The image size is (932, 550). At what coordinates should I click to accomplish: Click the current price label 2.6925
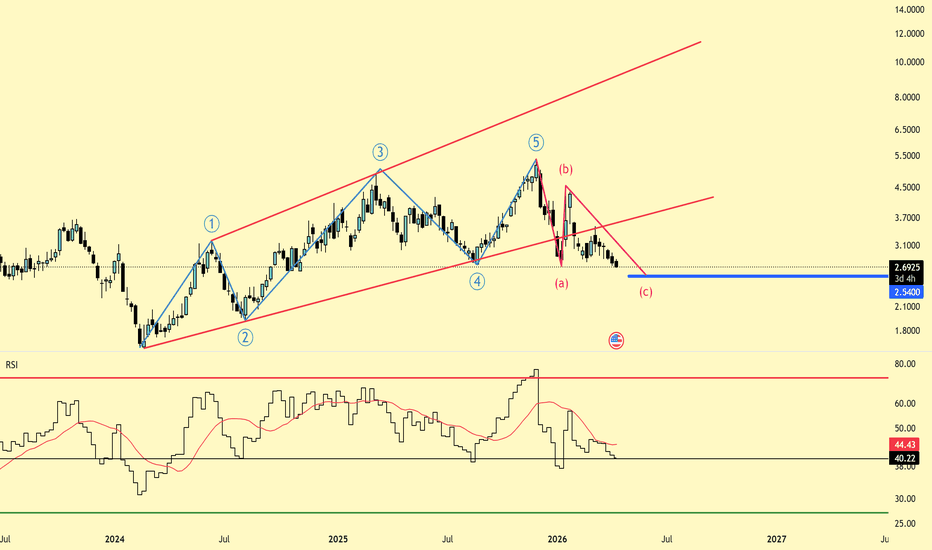point(906,268)
